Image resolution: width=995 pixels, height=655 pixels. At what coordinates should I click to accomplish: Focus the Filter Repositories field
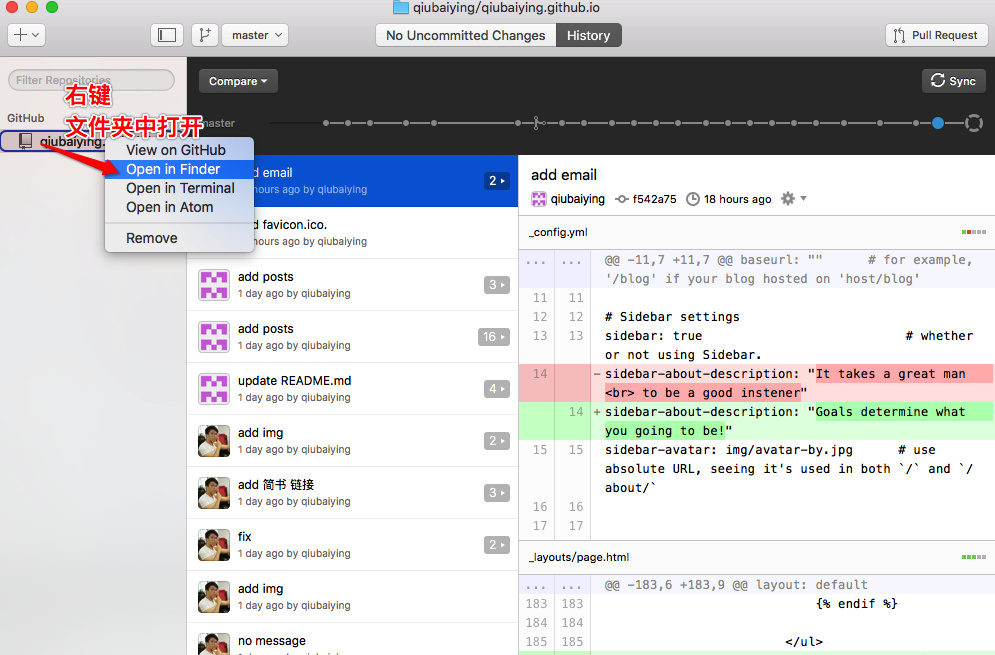[x=91, y=80]
